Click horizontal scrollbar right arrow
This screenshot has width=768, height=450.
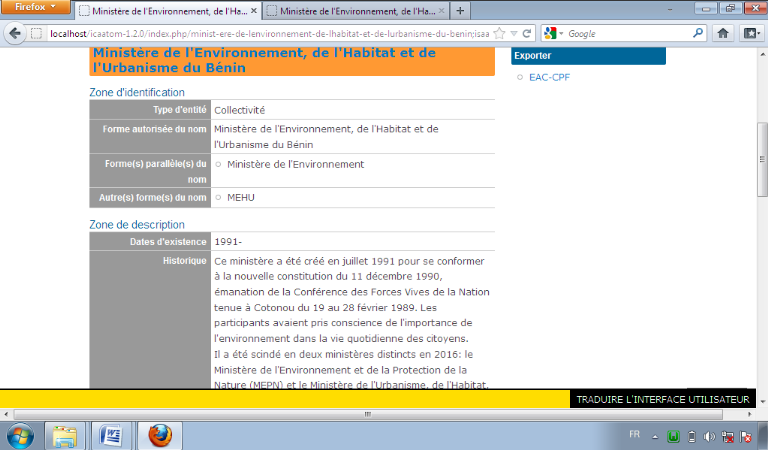pos(750,414)
